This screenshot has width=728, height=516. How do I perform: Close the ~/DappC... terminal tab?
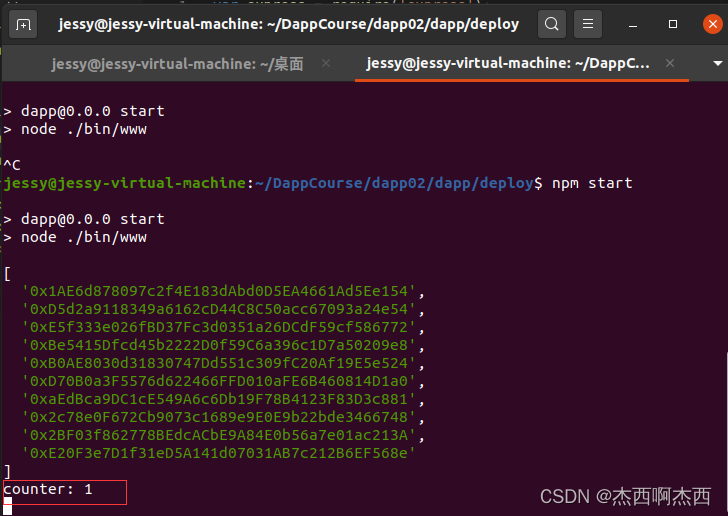click(670, 63)
